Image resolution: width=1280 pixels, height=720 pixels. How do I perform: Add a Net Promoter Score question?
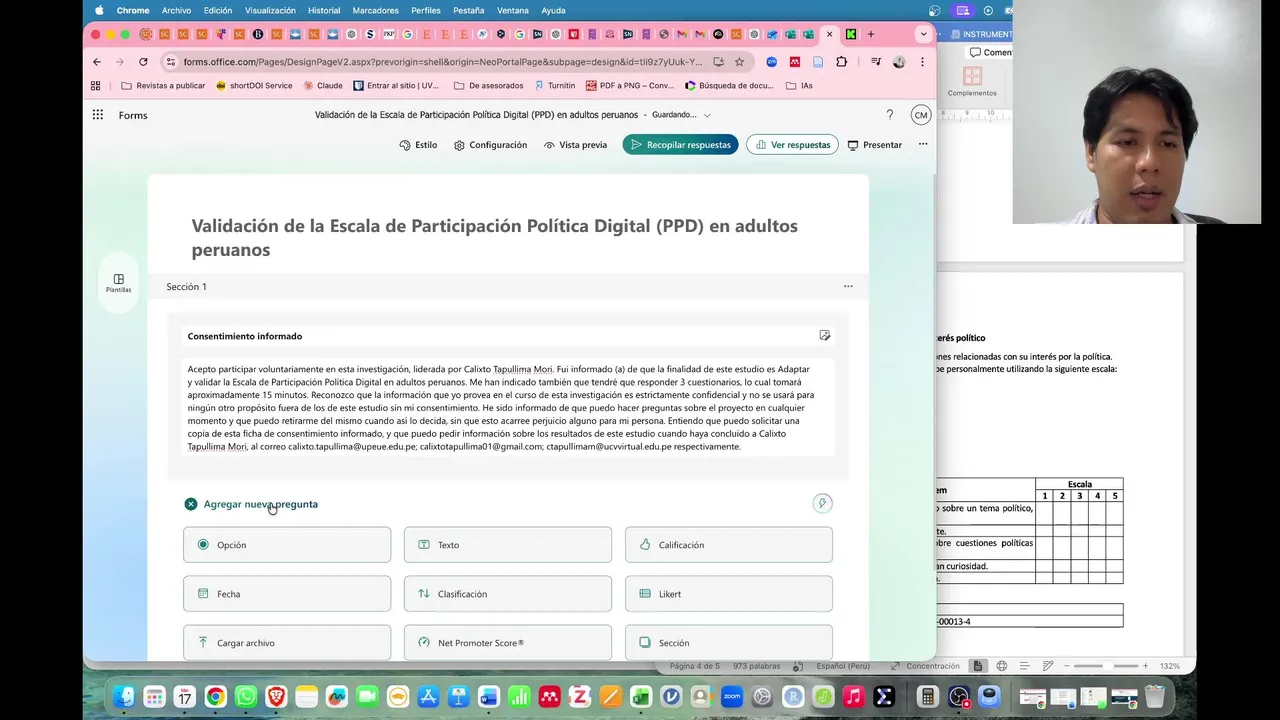508,643
